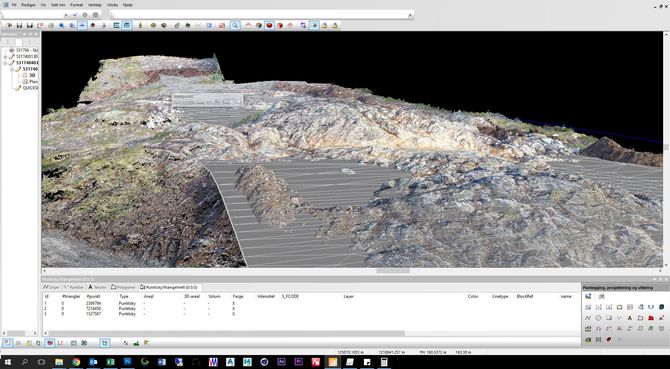
Task: Open Excel from the taskbar
Action: click(110, 362)
